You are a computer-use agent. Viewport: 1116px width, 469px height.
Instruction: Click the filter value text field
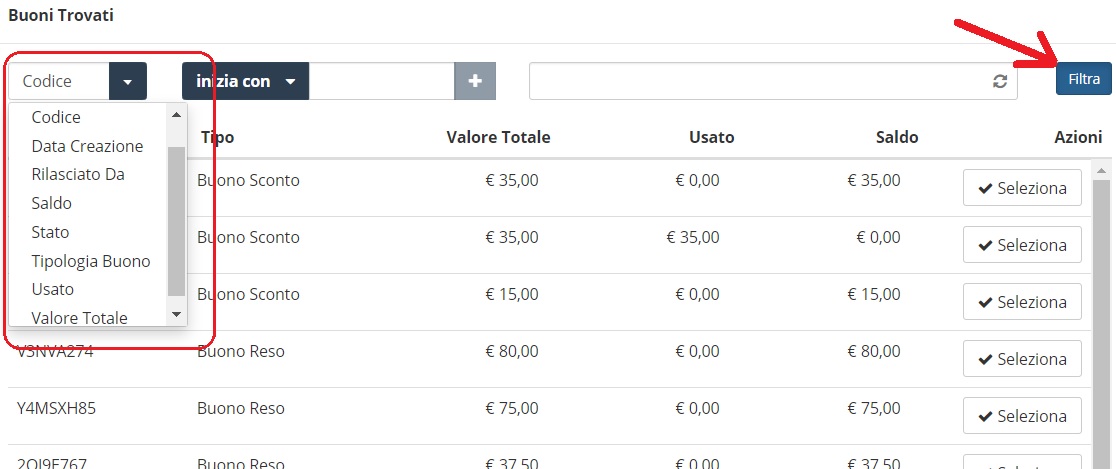tap(382, 81)
